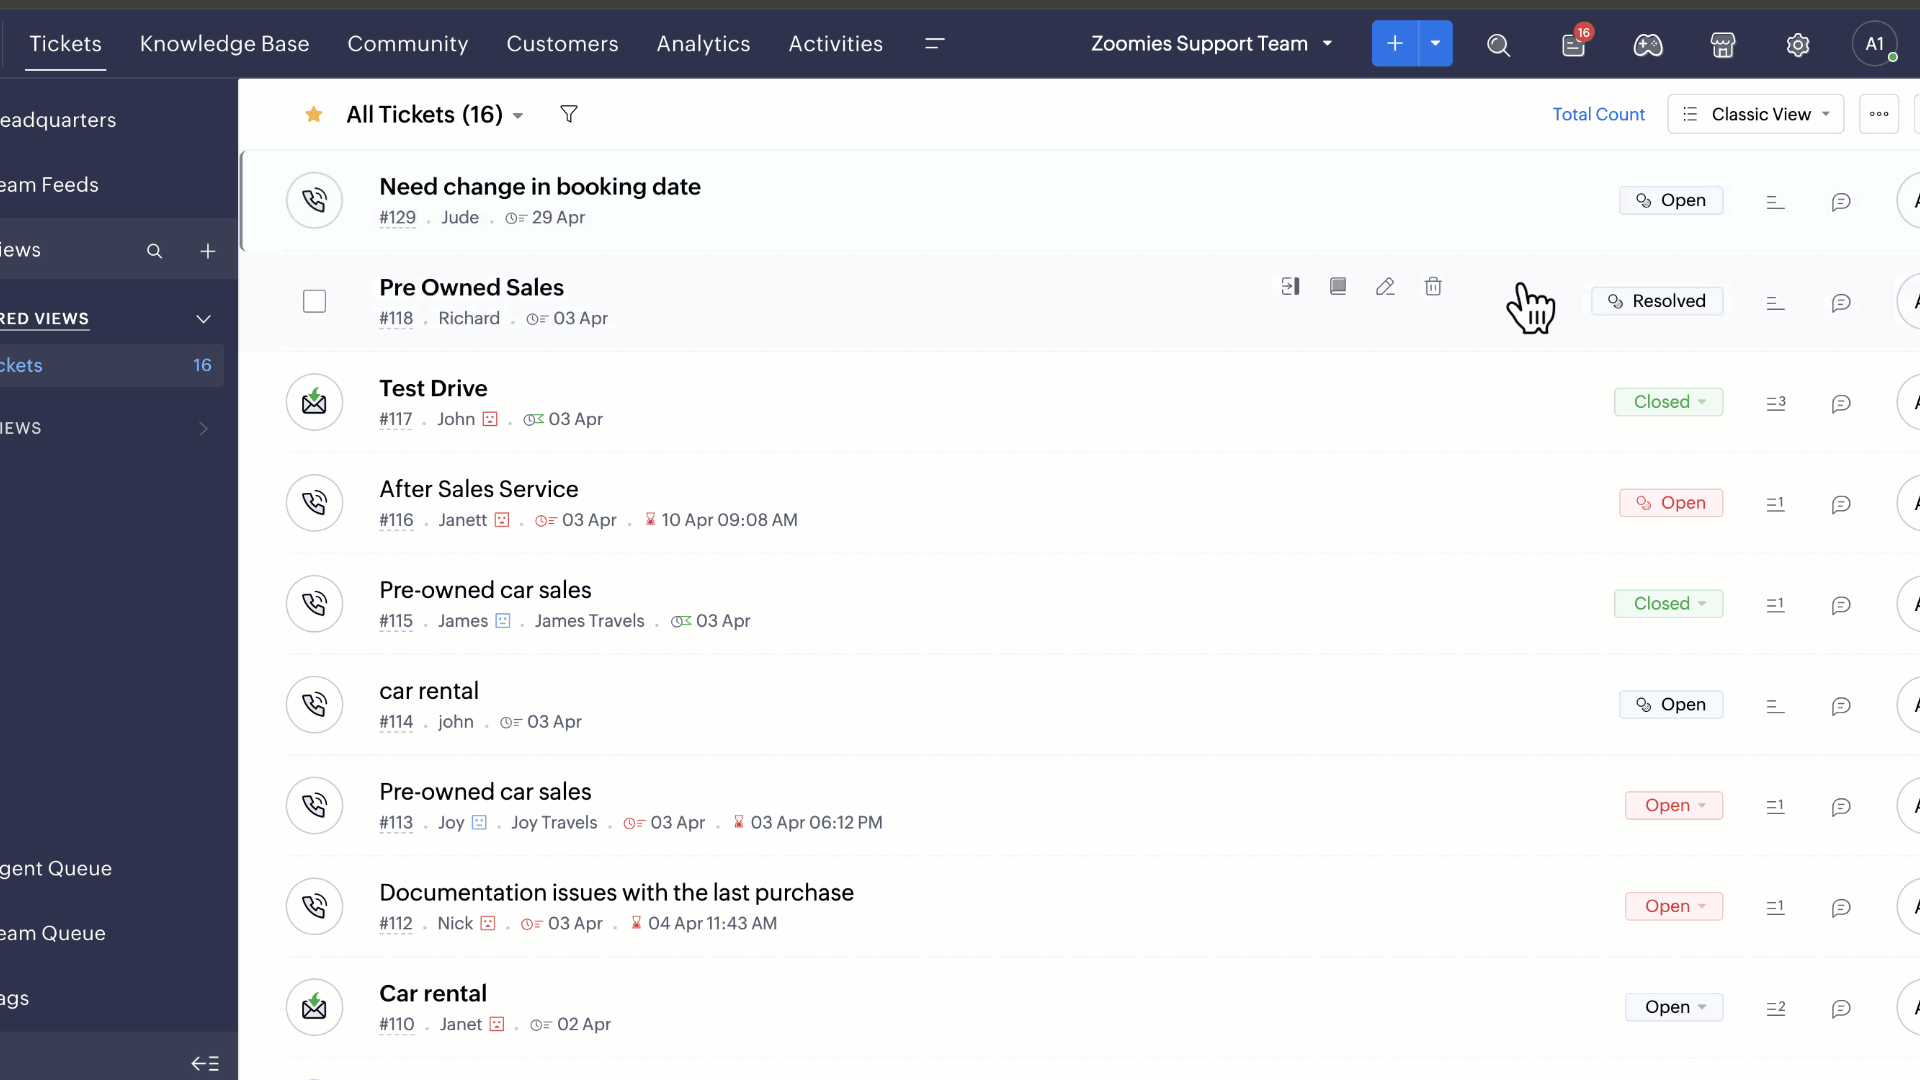This screenshot has width=1920, height=1080.
Task: Open the Classic View dropdown
Action: [x=1755, y=114]
